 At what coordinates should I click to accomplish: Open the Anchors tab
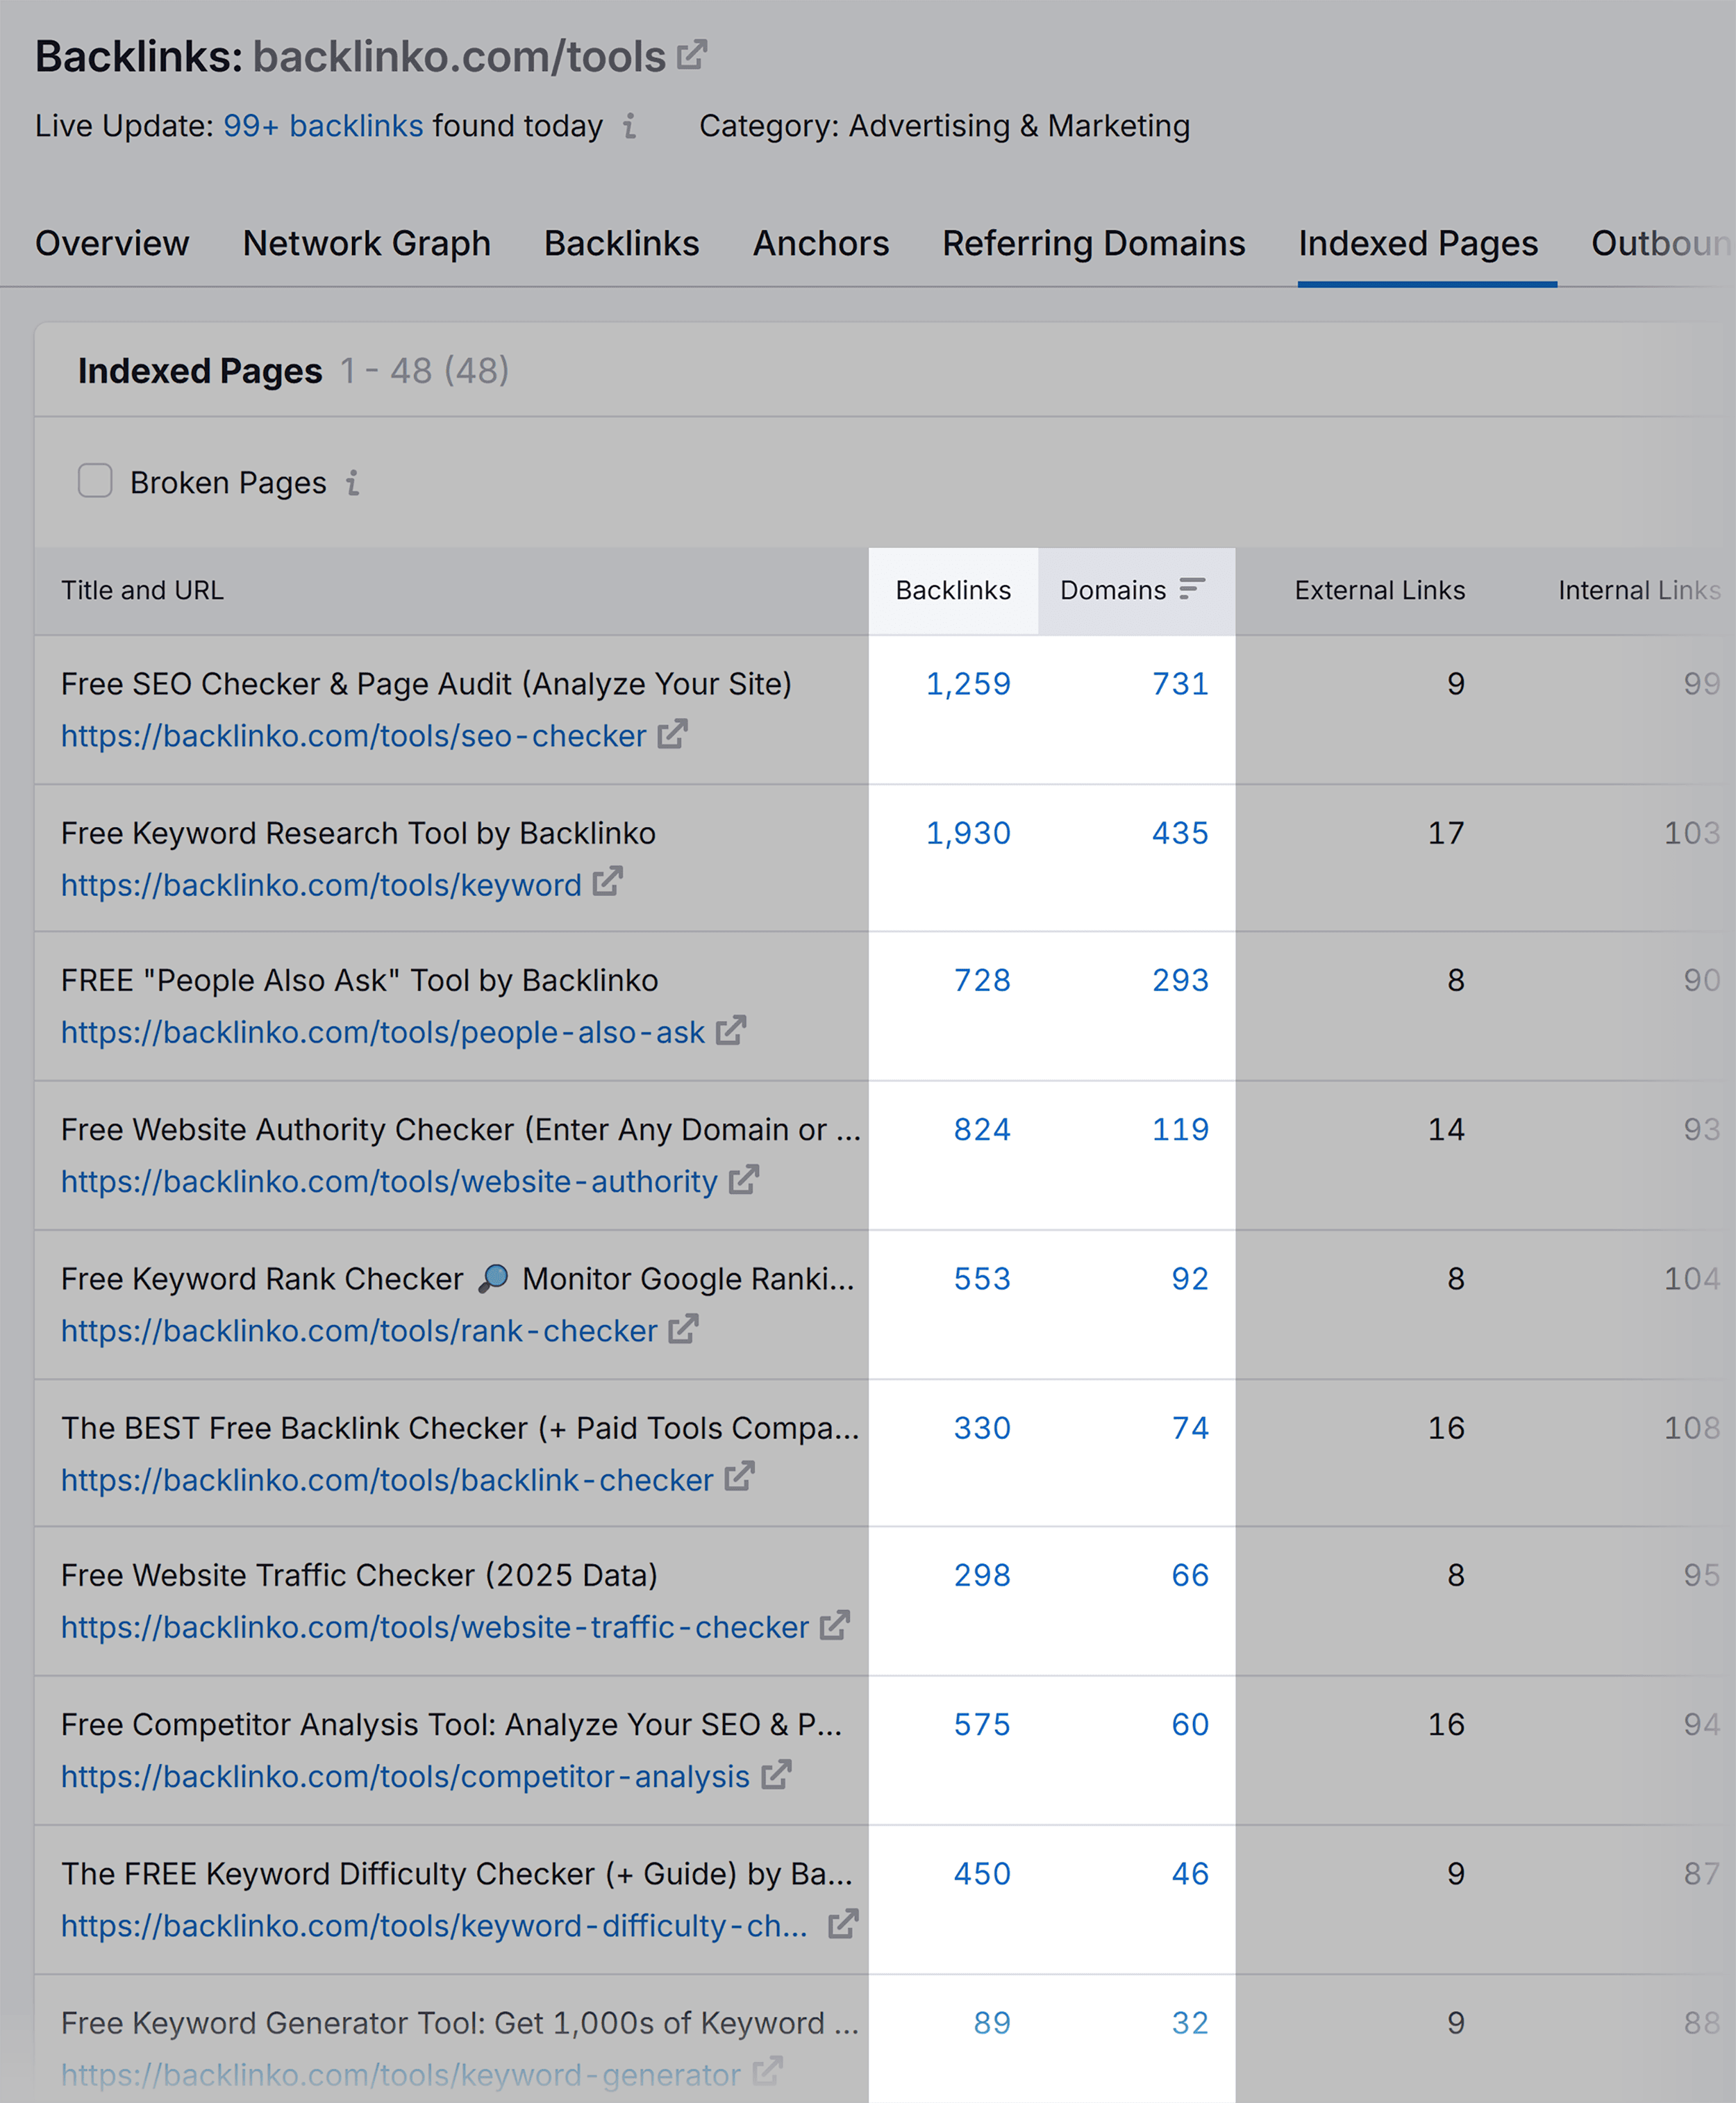tap(820, 243)
